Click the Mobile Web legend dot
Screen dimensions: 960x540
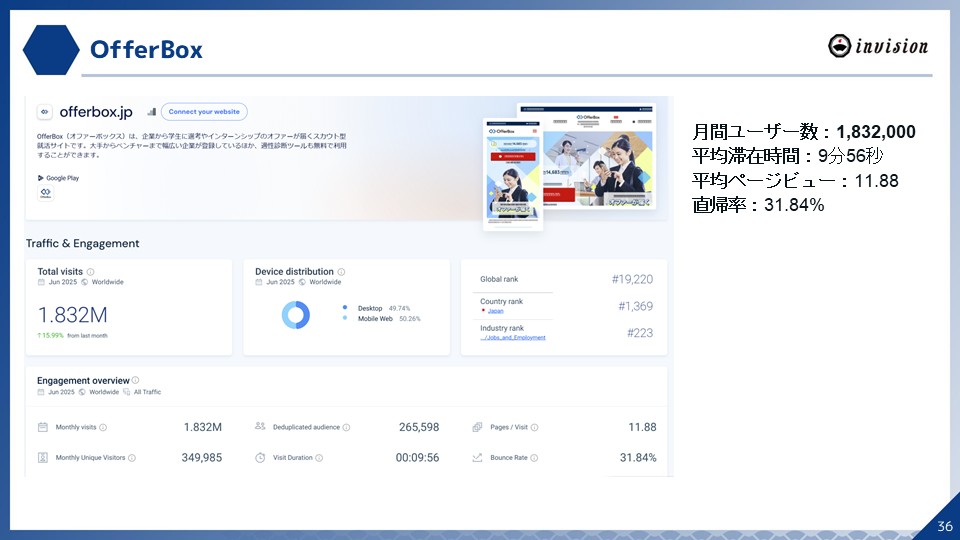345,318
